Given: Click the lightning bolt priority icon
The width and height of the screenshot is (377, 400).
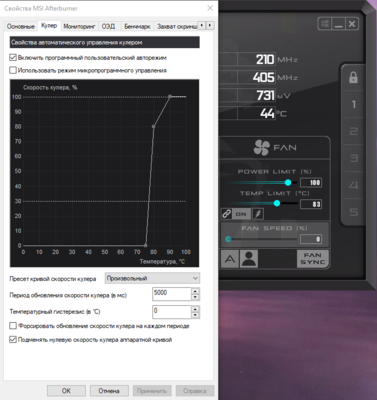Looking at the screenshot, I should coord(258,214).
